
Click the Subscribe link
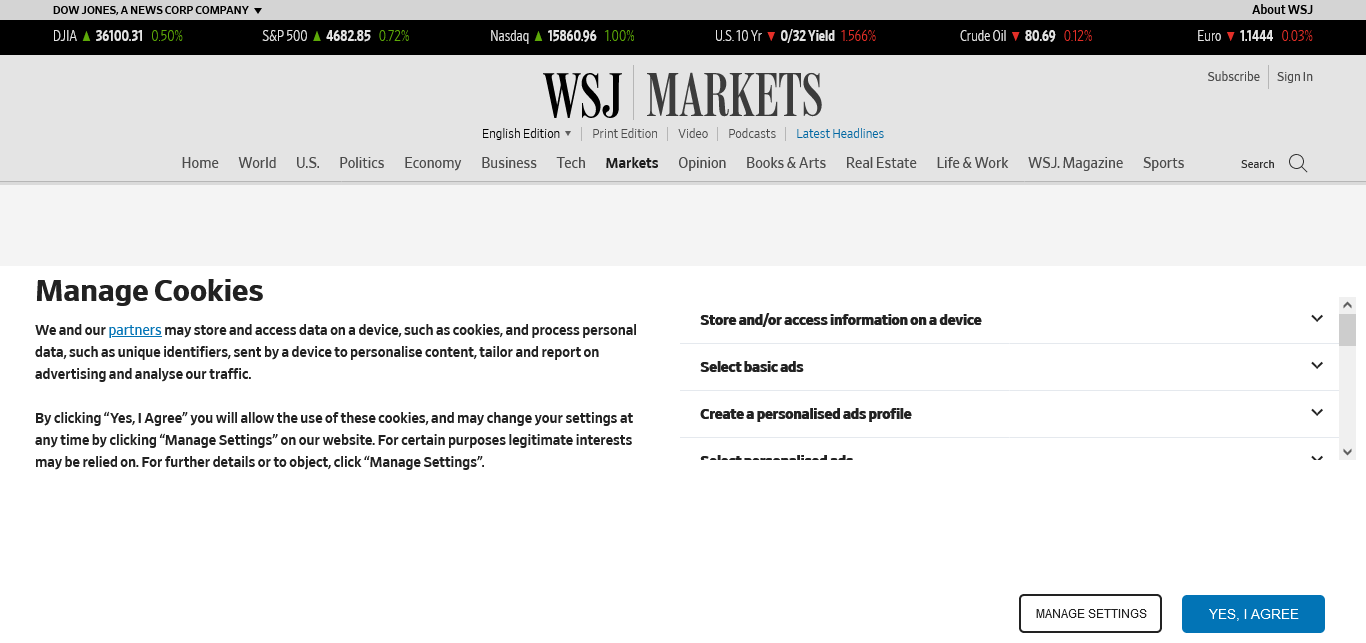(x=1233, y=77)
